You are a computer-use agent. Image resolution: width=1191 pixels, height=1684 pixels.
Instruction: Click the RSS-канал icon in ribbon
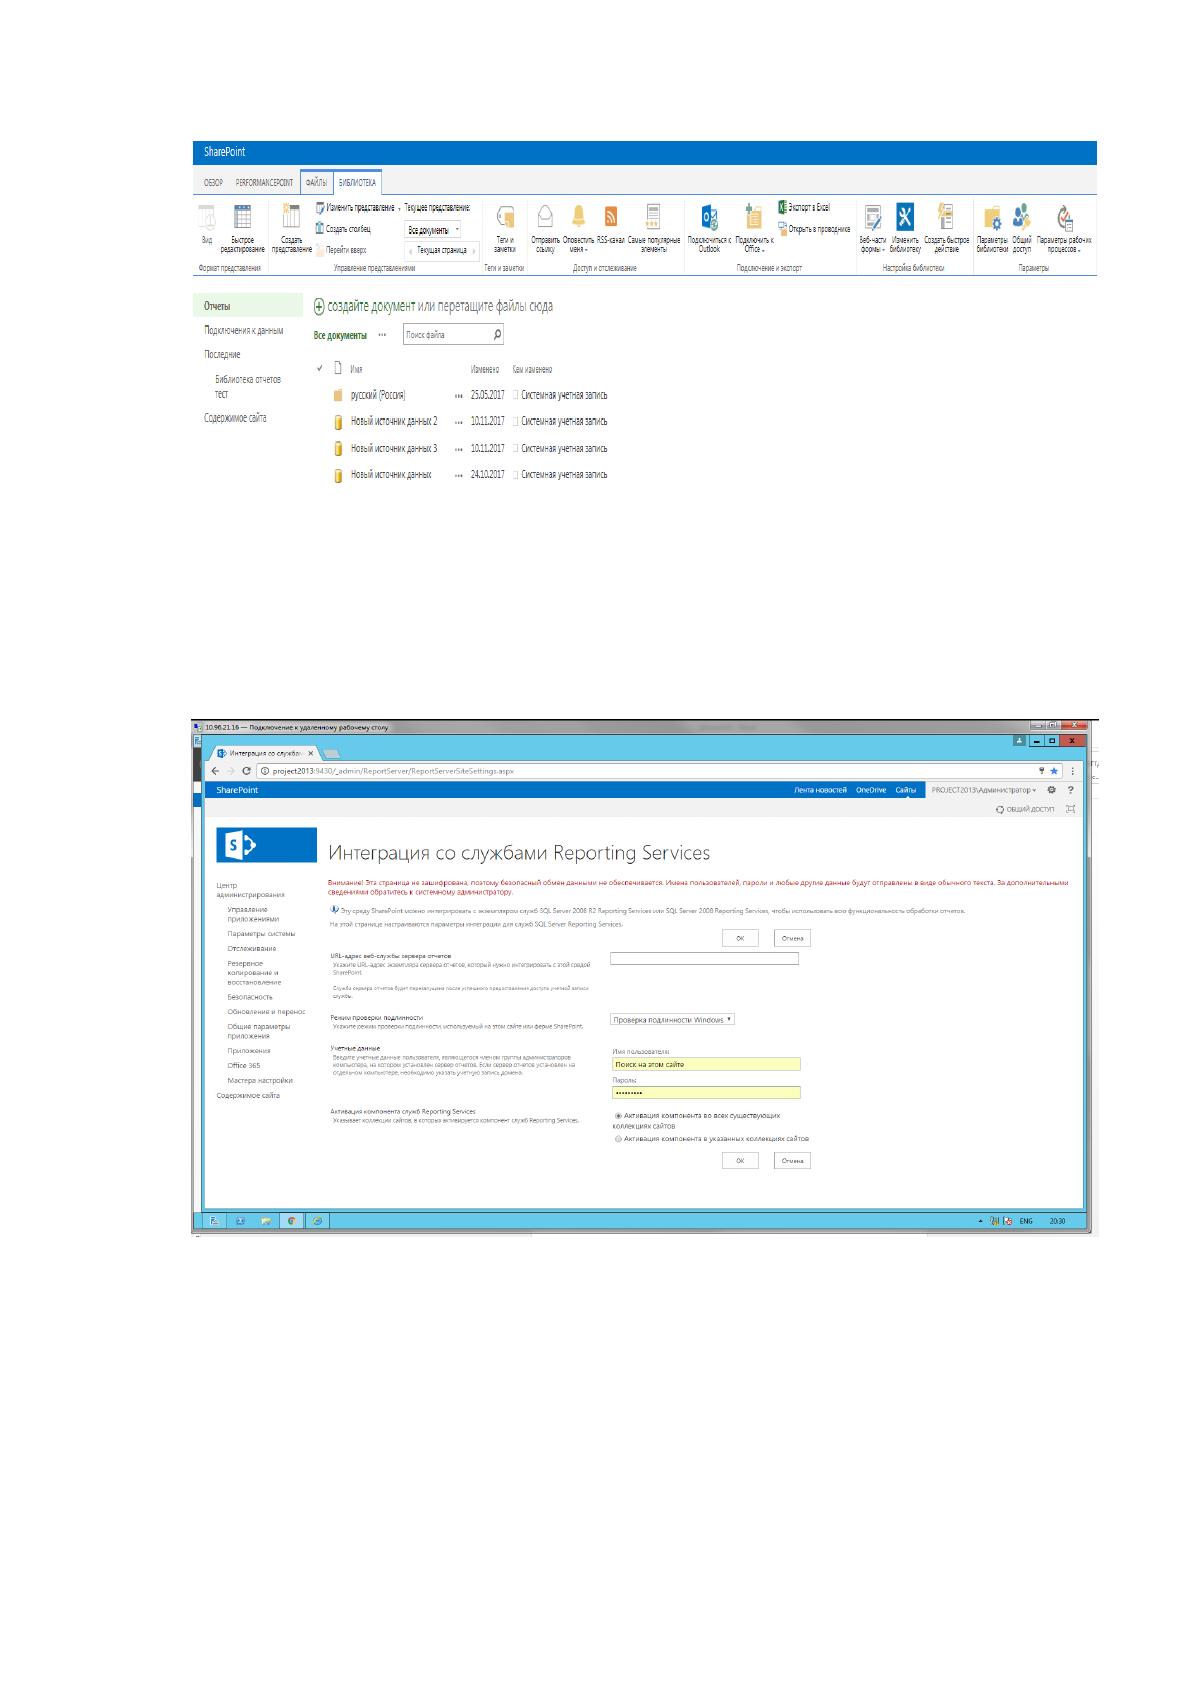(610, 217)
